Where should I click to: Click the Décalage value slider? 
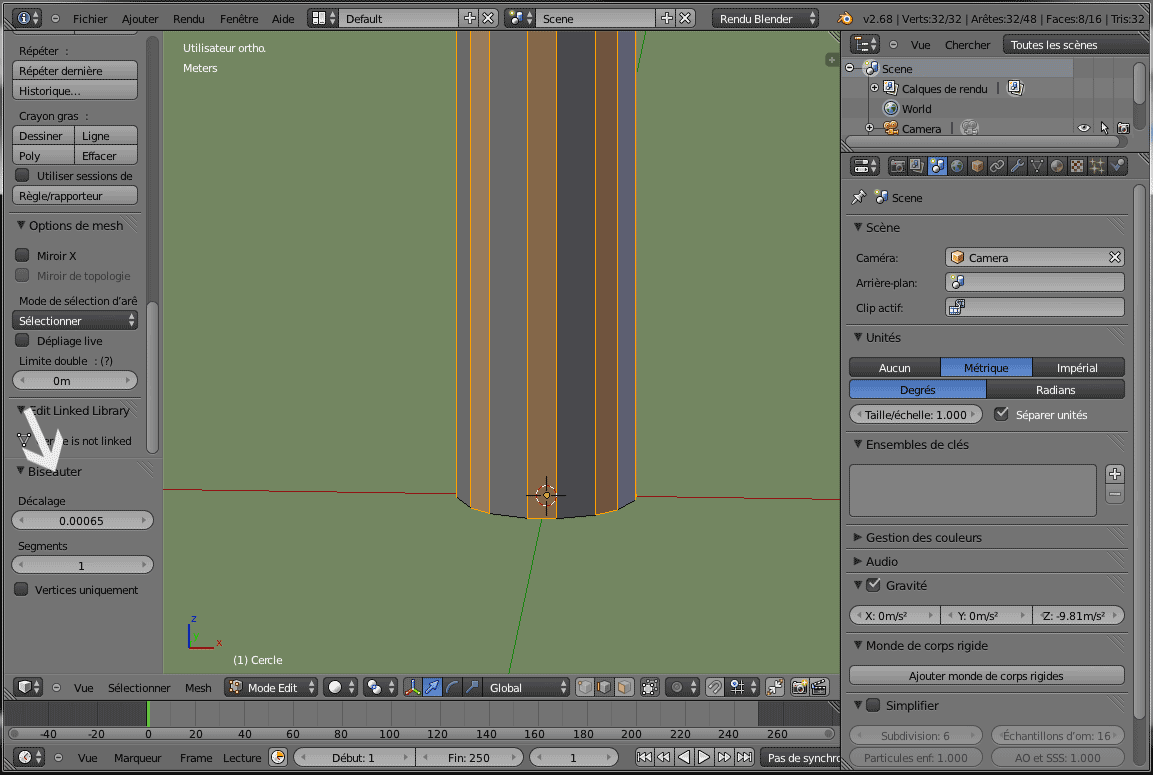point(82,520)
